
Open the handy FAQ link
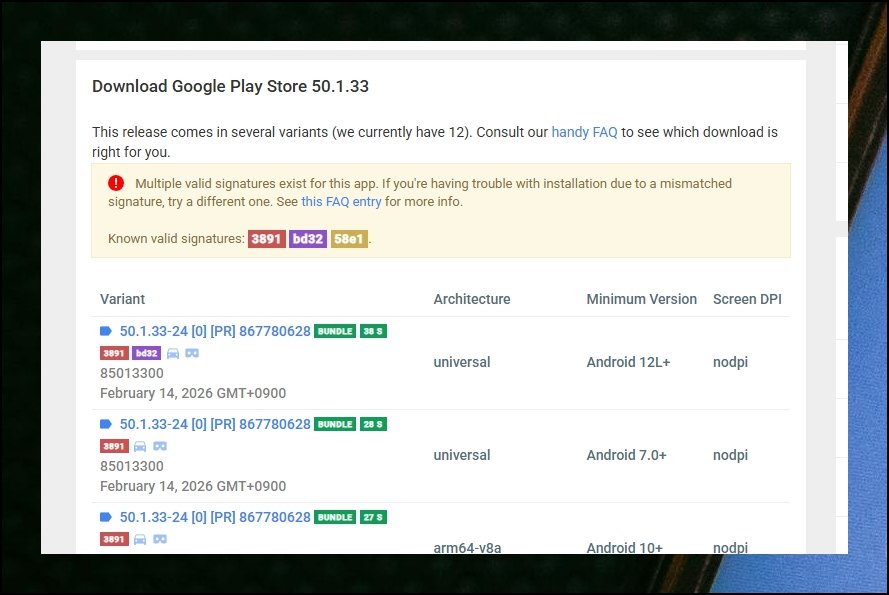[x=584, y=132]
